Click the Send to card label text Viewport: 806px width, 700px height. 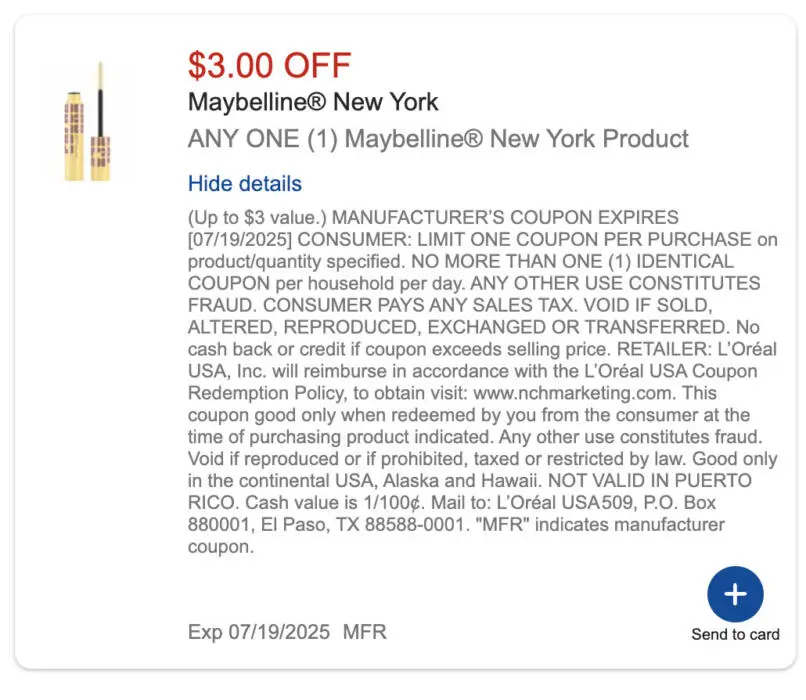click(735, 632)
